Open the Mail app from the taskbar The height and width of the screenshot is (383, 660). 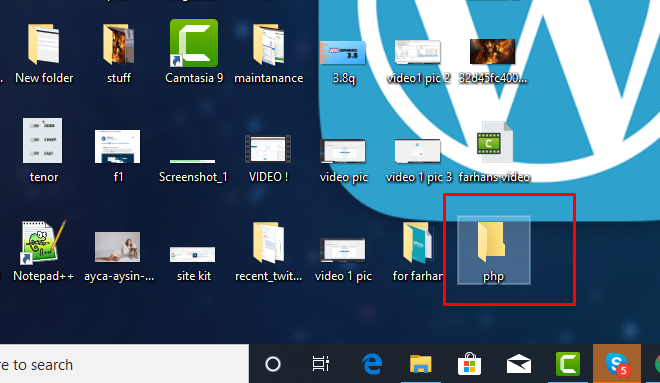(519, 364)
